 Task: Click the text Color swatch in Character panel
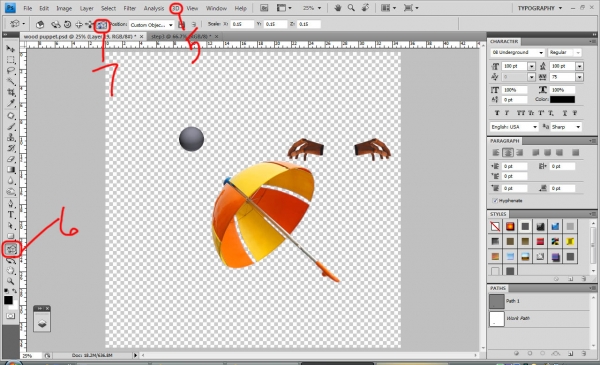[x=562, y=99]
